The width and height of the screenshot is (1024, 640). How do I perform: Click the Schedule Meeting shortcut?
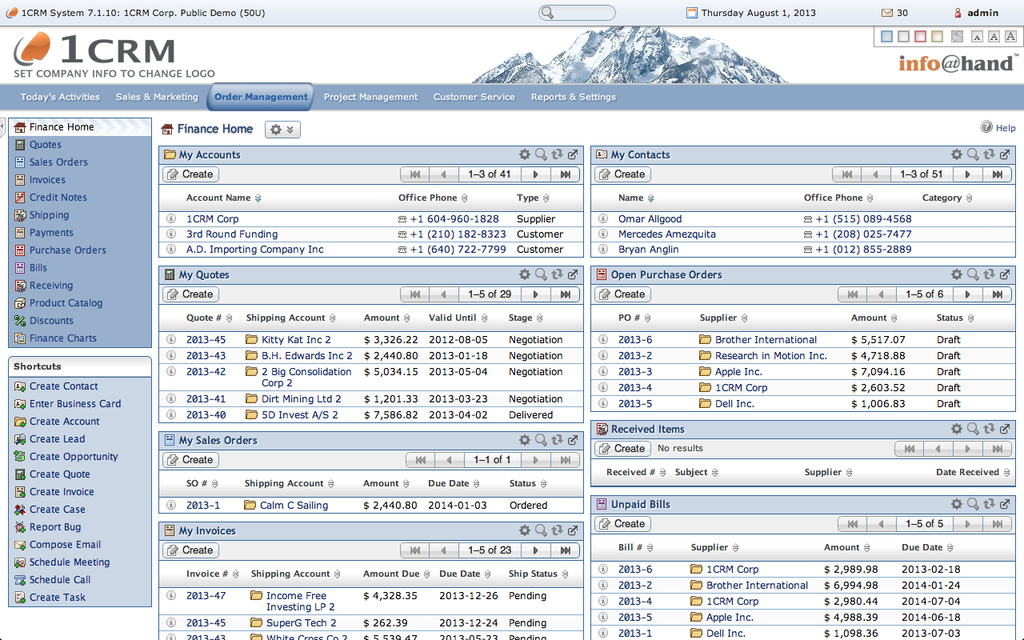[69, 562]
